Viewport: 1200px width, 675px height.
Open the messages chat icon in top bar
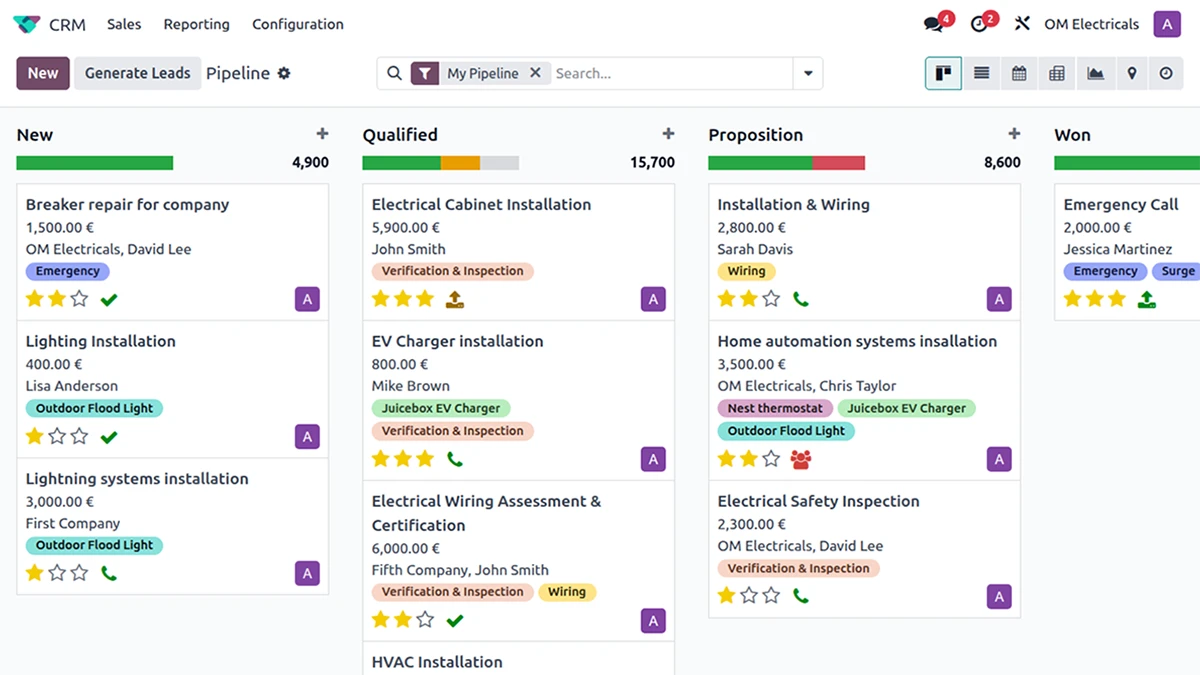934,24
